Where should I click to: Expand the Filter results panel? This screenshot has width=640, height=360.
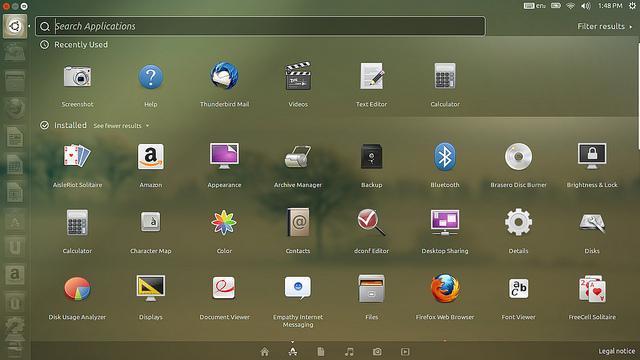point(604,27)
